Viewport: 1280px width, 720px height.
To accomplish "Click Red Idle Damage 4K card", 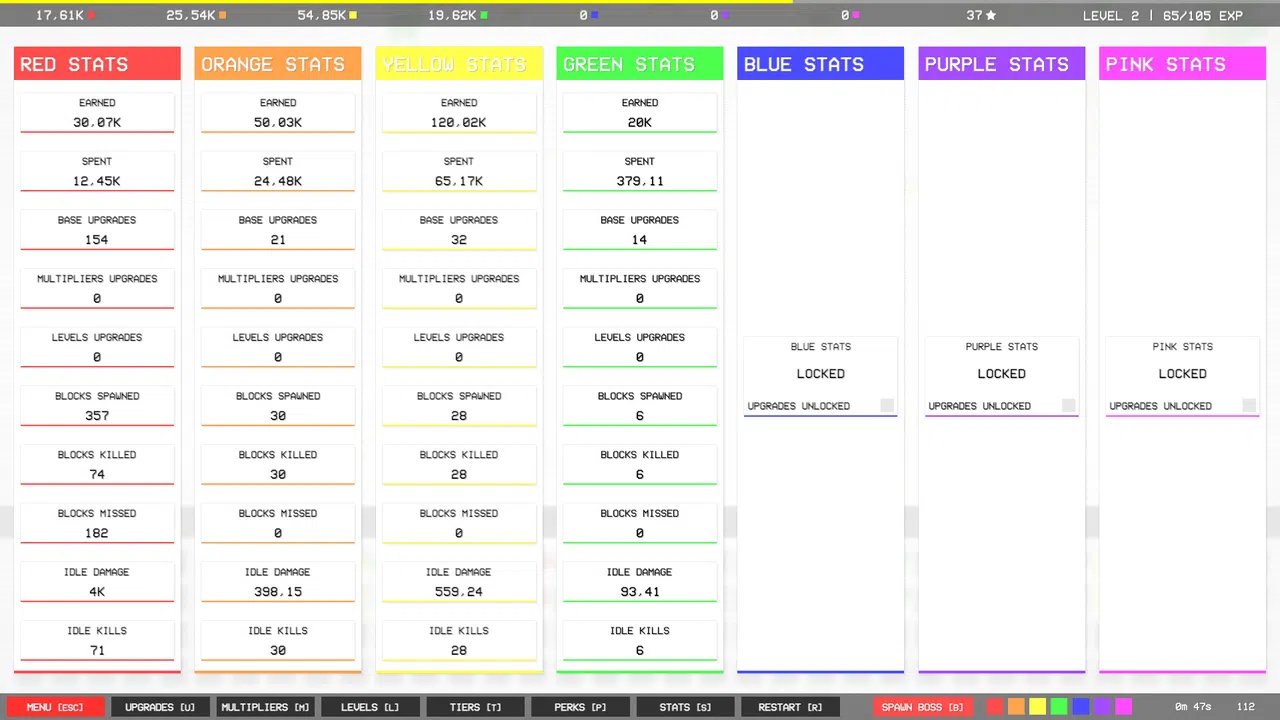I will (97, 583).
